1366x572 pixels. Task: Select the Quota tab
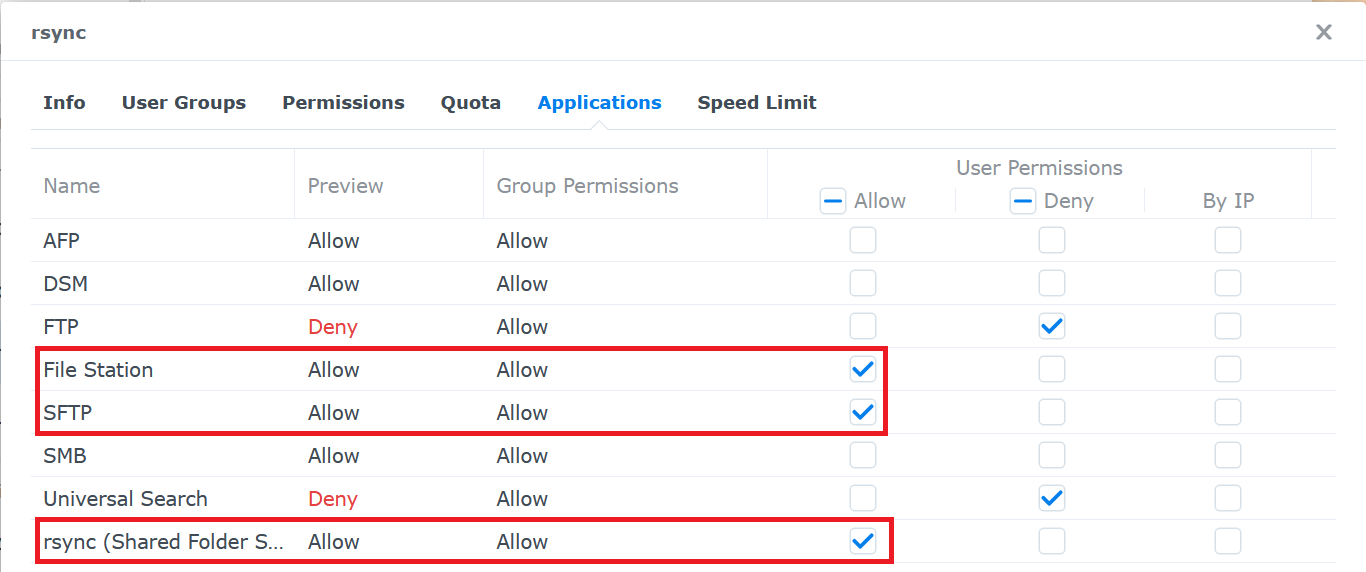[x=471, y=102]
